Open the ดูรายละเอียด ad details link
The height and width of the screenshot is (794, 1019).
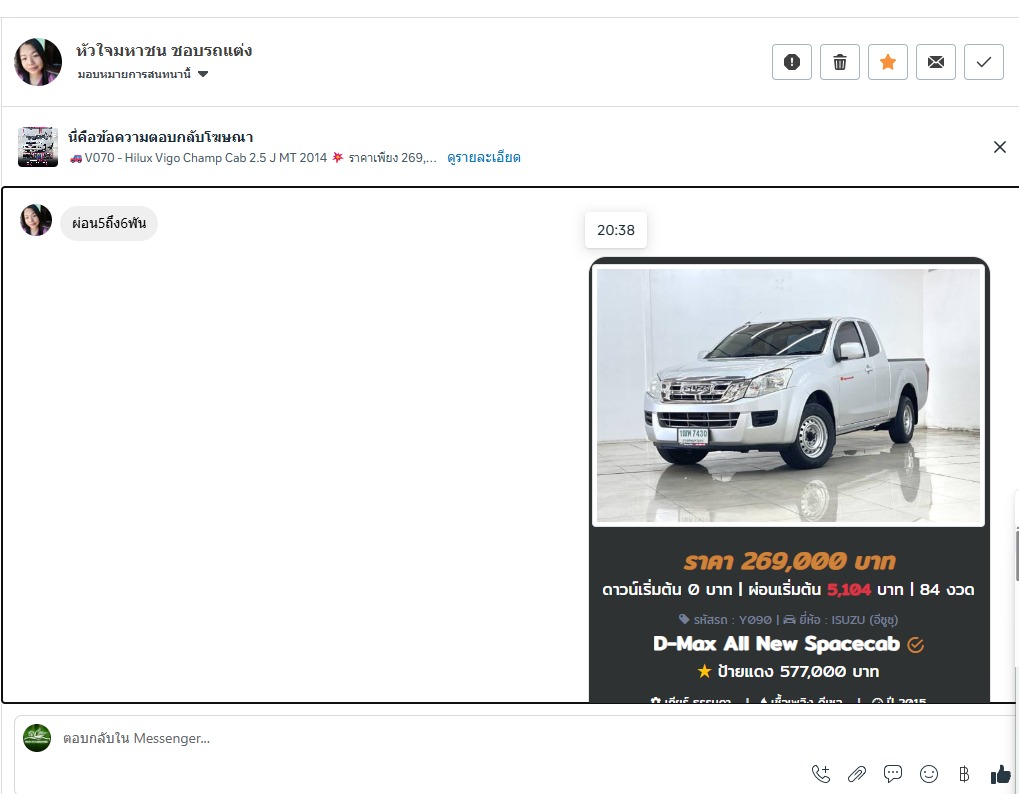coord(484,157)
